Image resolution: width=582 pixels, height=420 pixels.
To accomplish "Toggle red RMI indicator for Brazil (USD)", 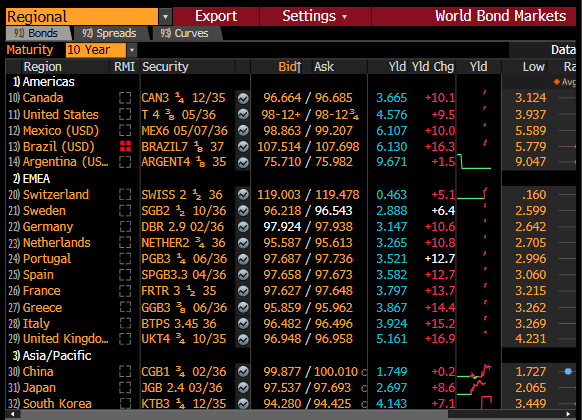I will coord(125,147).
